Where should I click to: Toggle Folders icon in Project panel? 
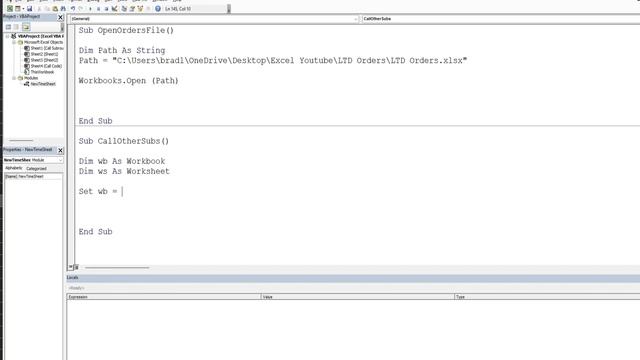(x=26, y=27)
